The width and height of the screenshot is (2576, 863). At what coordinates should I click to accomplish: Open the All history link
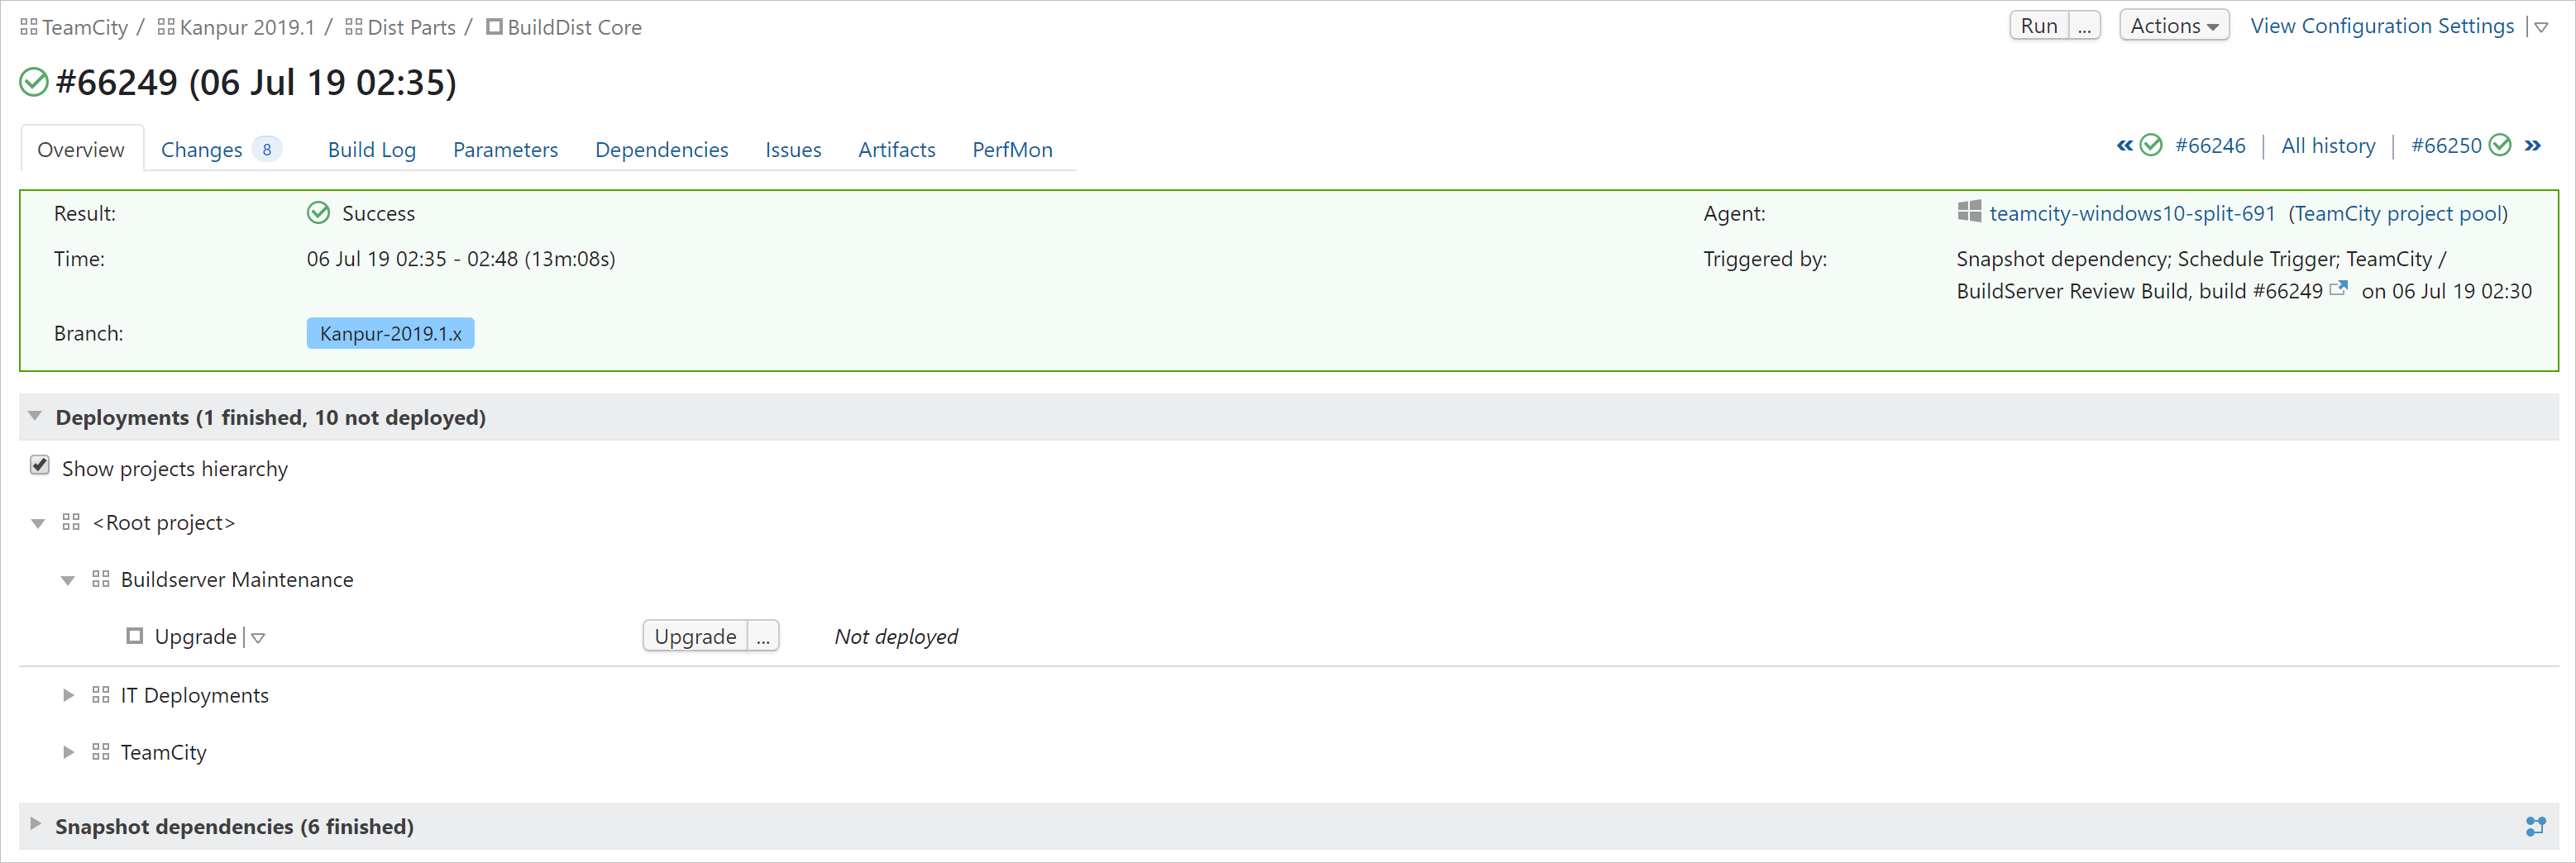point(2329,145)
